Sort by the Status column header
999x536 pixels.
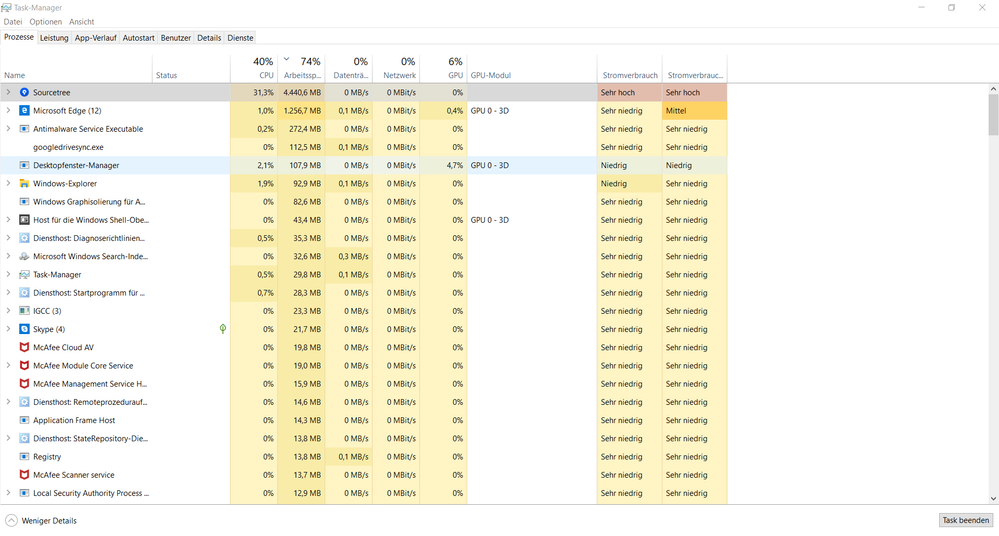(x=191, y=69)
